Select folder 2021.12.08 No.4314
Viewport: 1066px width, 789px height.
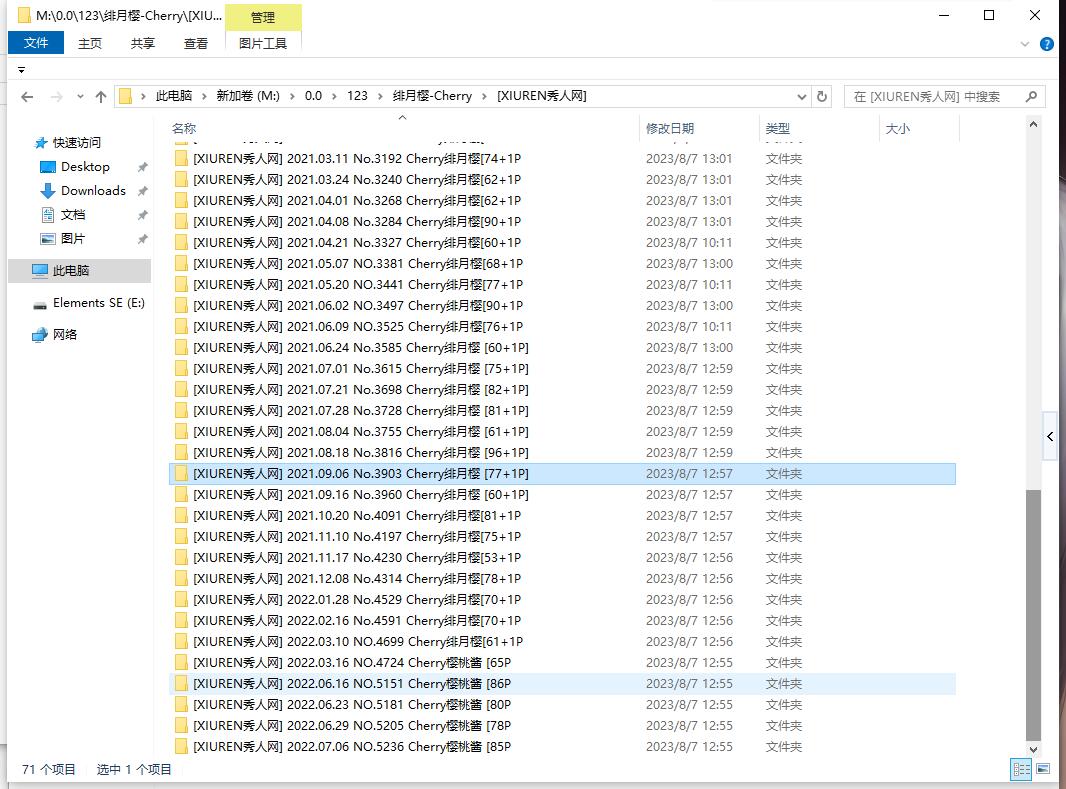[x=562, y=578]
